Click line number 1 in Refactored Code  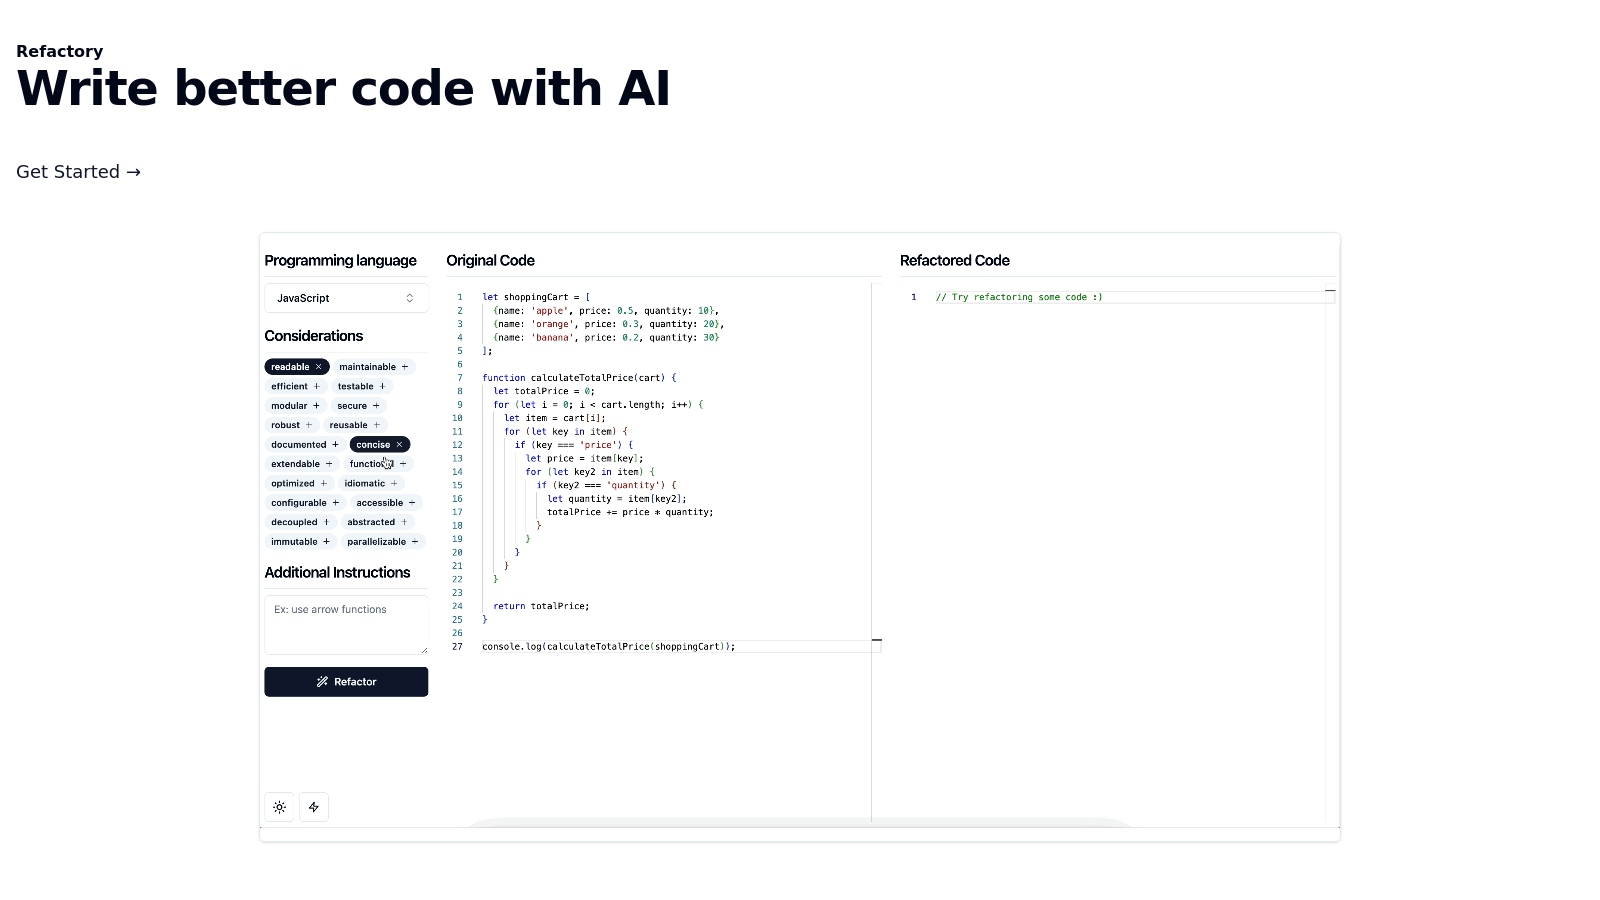pyautogui.click(x=913, y=297)
